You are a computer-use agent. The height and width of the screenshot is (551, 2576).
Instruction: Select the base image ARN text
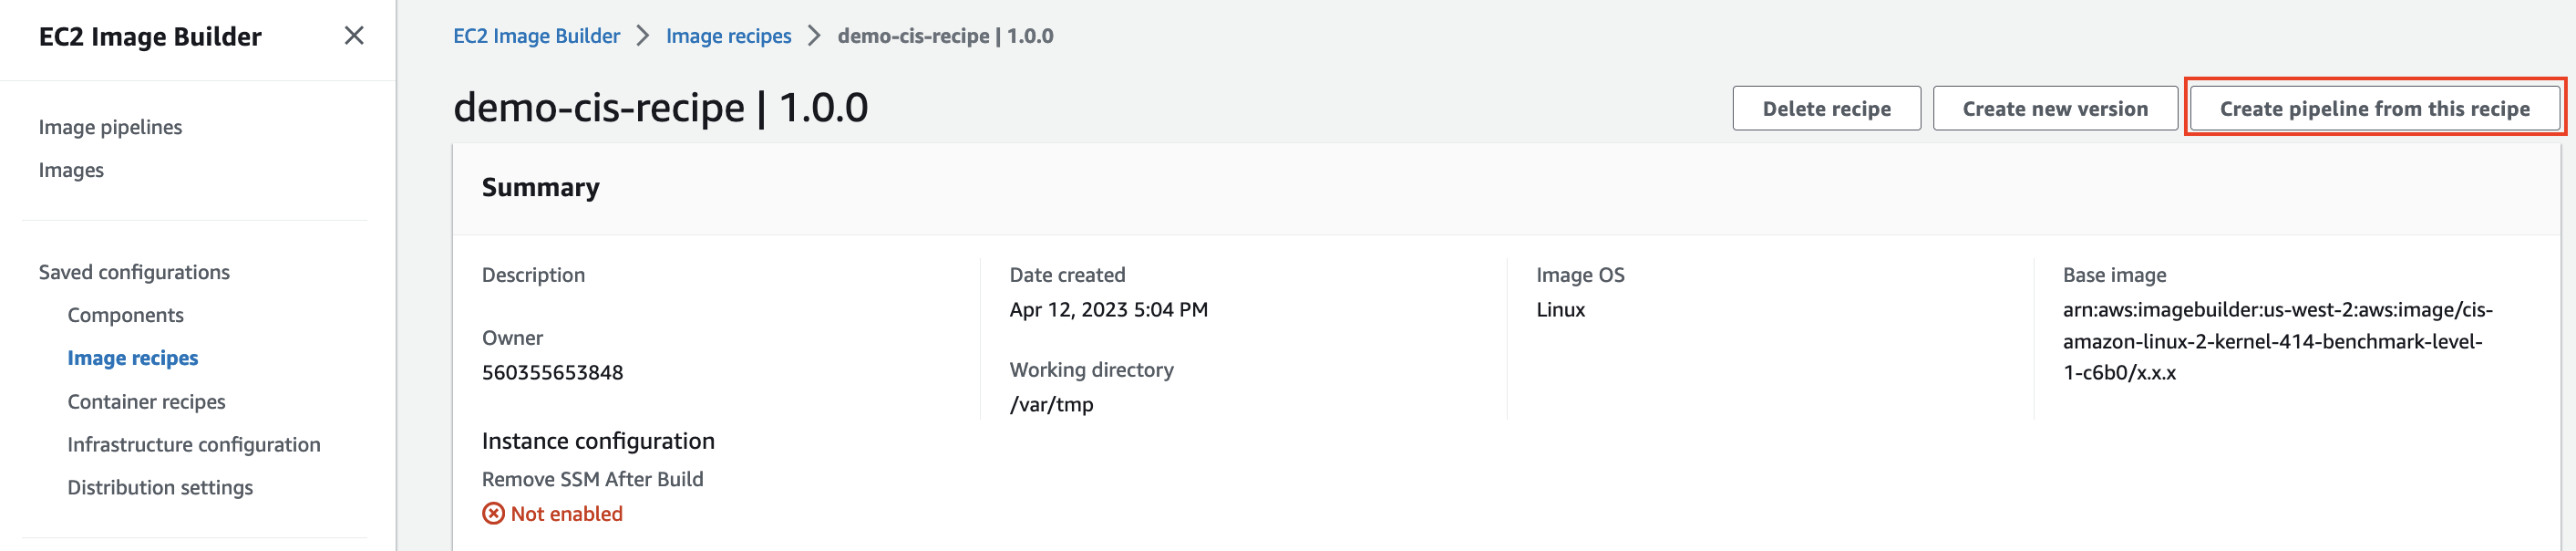pos(2277,341)
